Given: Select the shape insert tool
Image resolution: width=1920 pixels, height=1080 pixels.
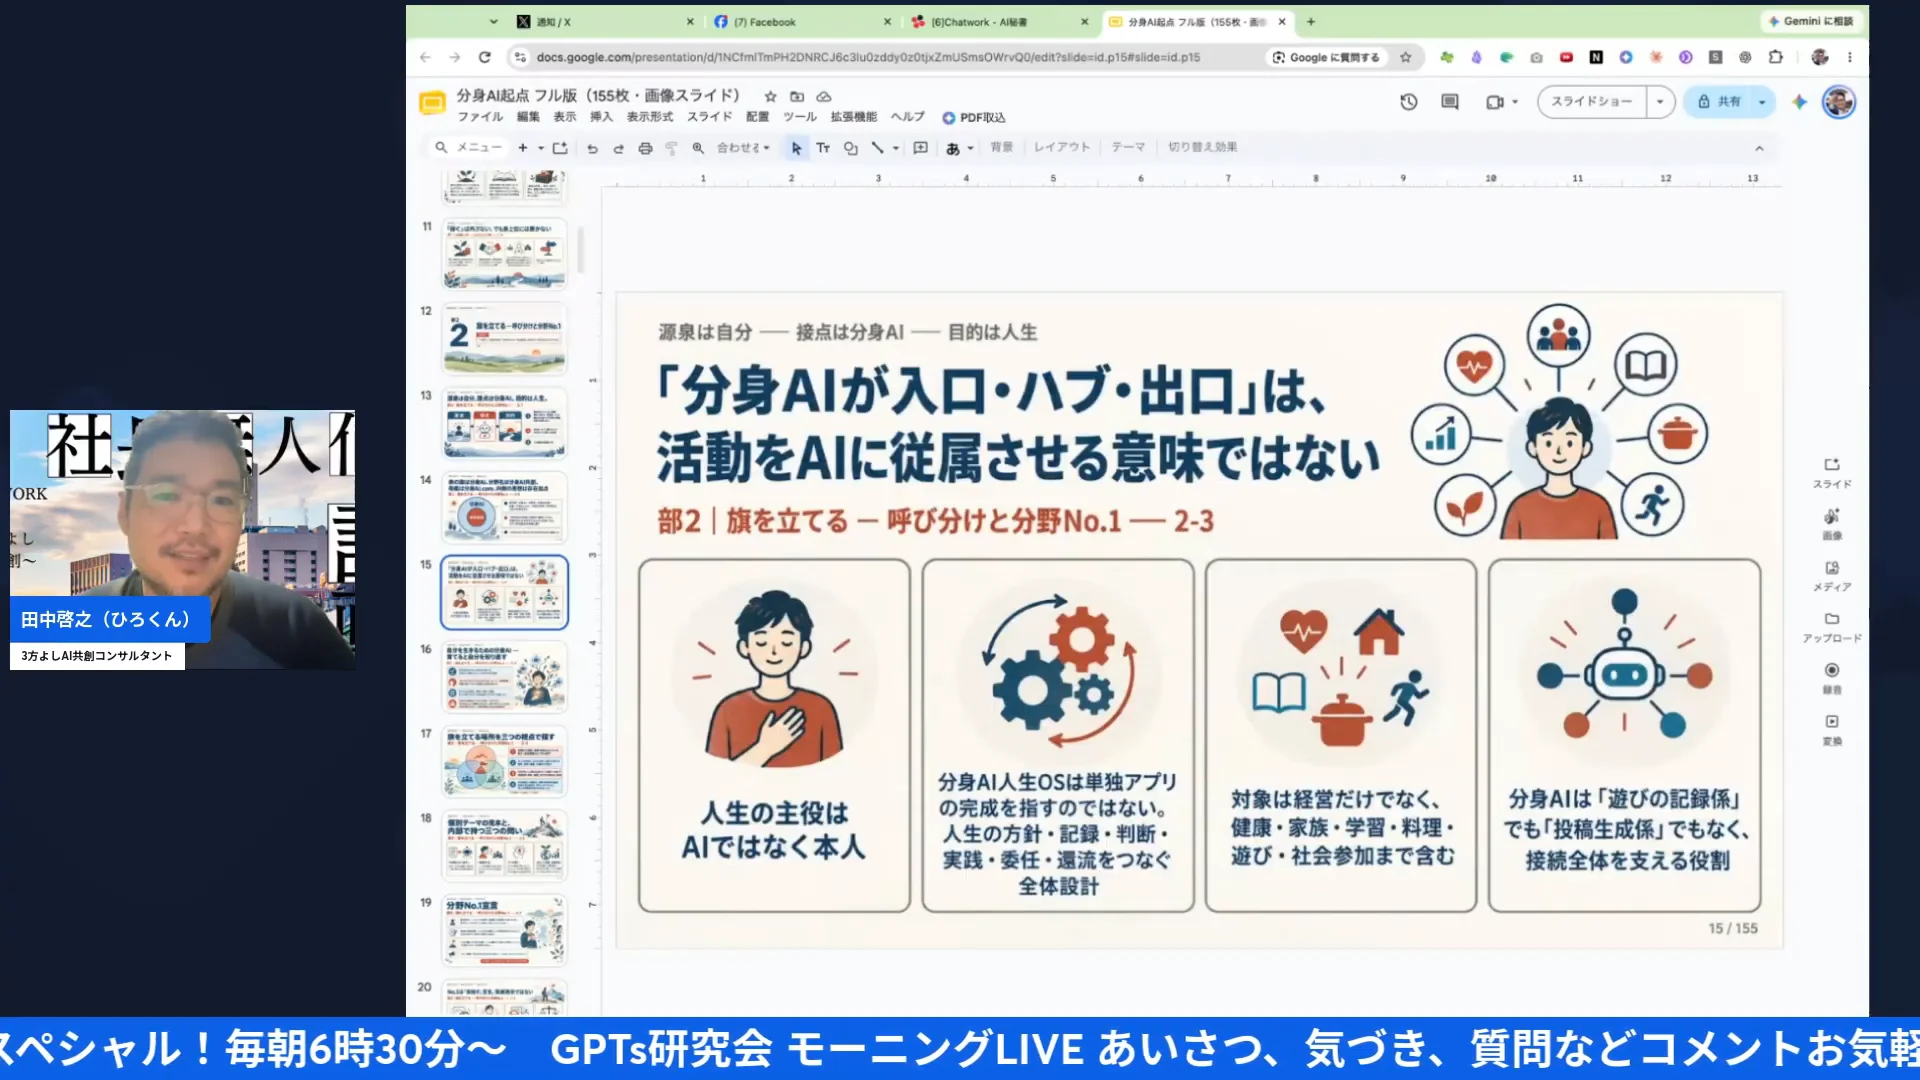Looking at the screenshot, I should coord(850,148).
